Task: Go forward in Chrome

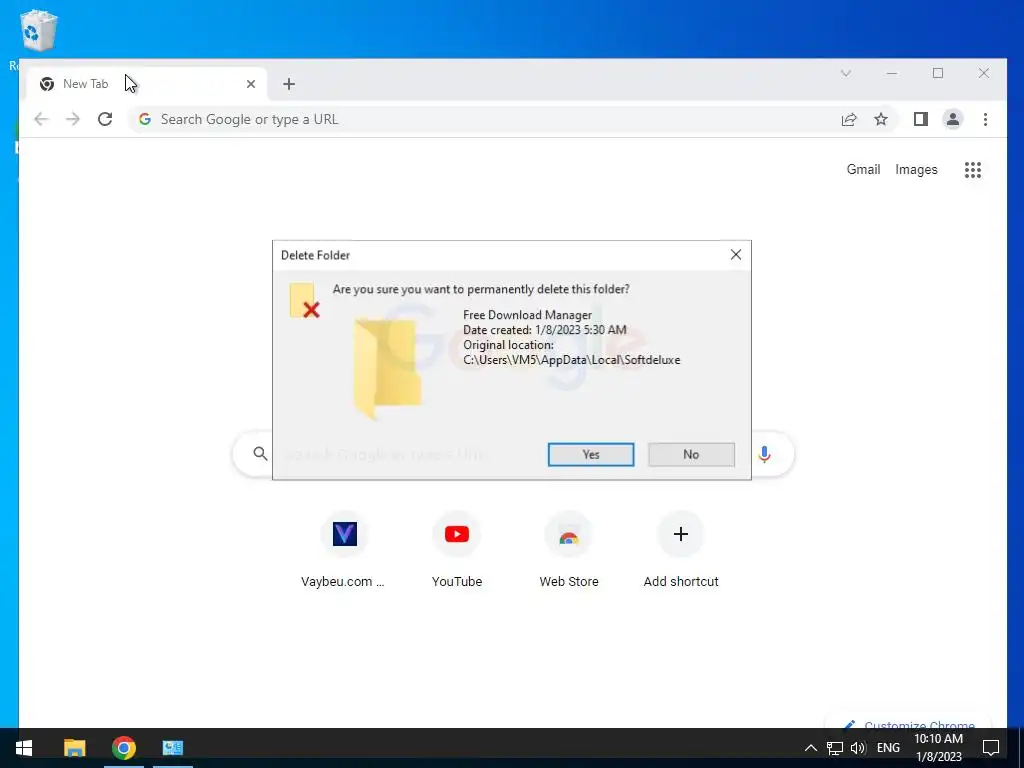Action: pyautogui.click(x=72, y=119)
